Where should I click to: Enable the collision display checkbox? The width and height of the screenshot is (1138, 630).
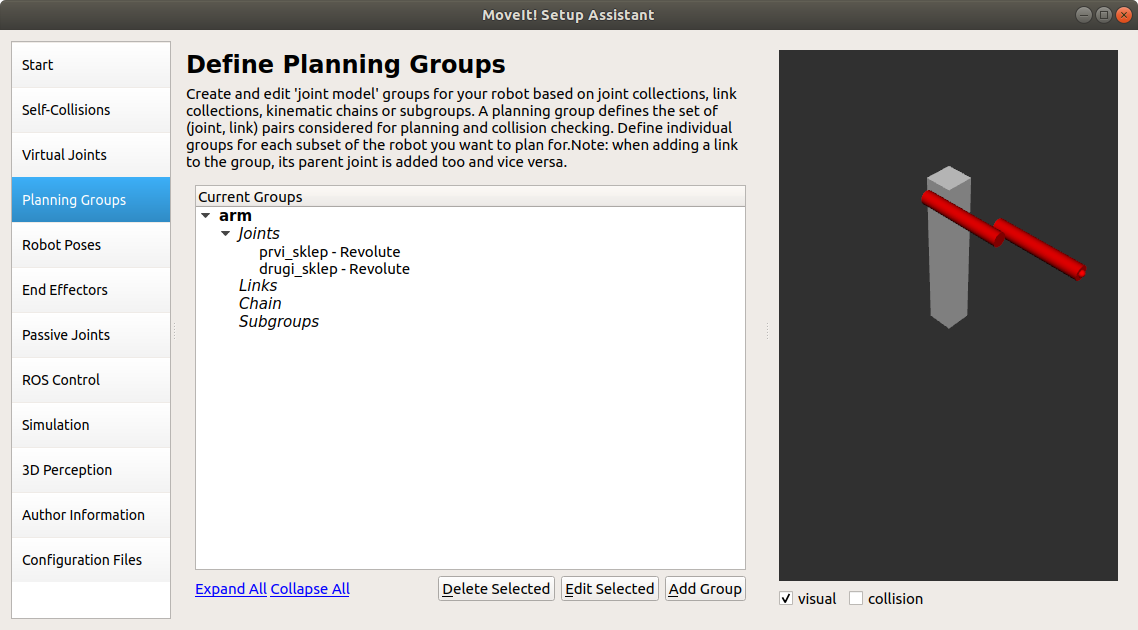tap(856, 598)
